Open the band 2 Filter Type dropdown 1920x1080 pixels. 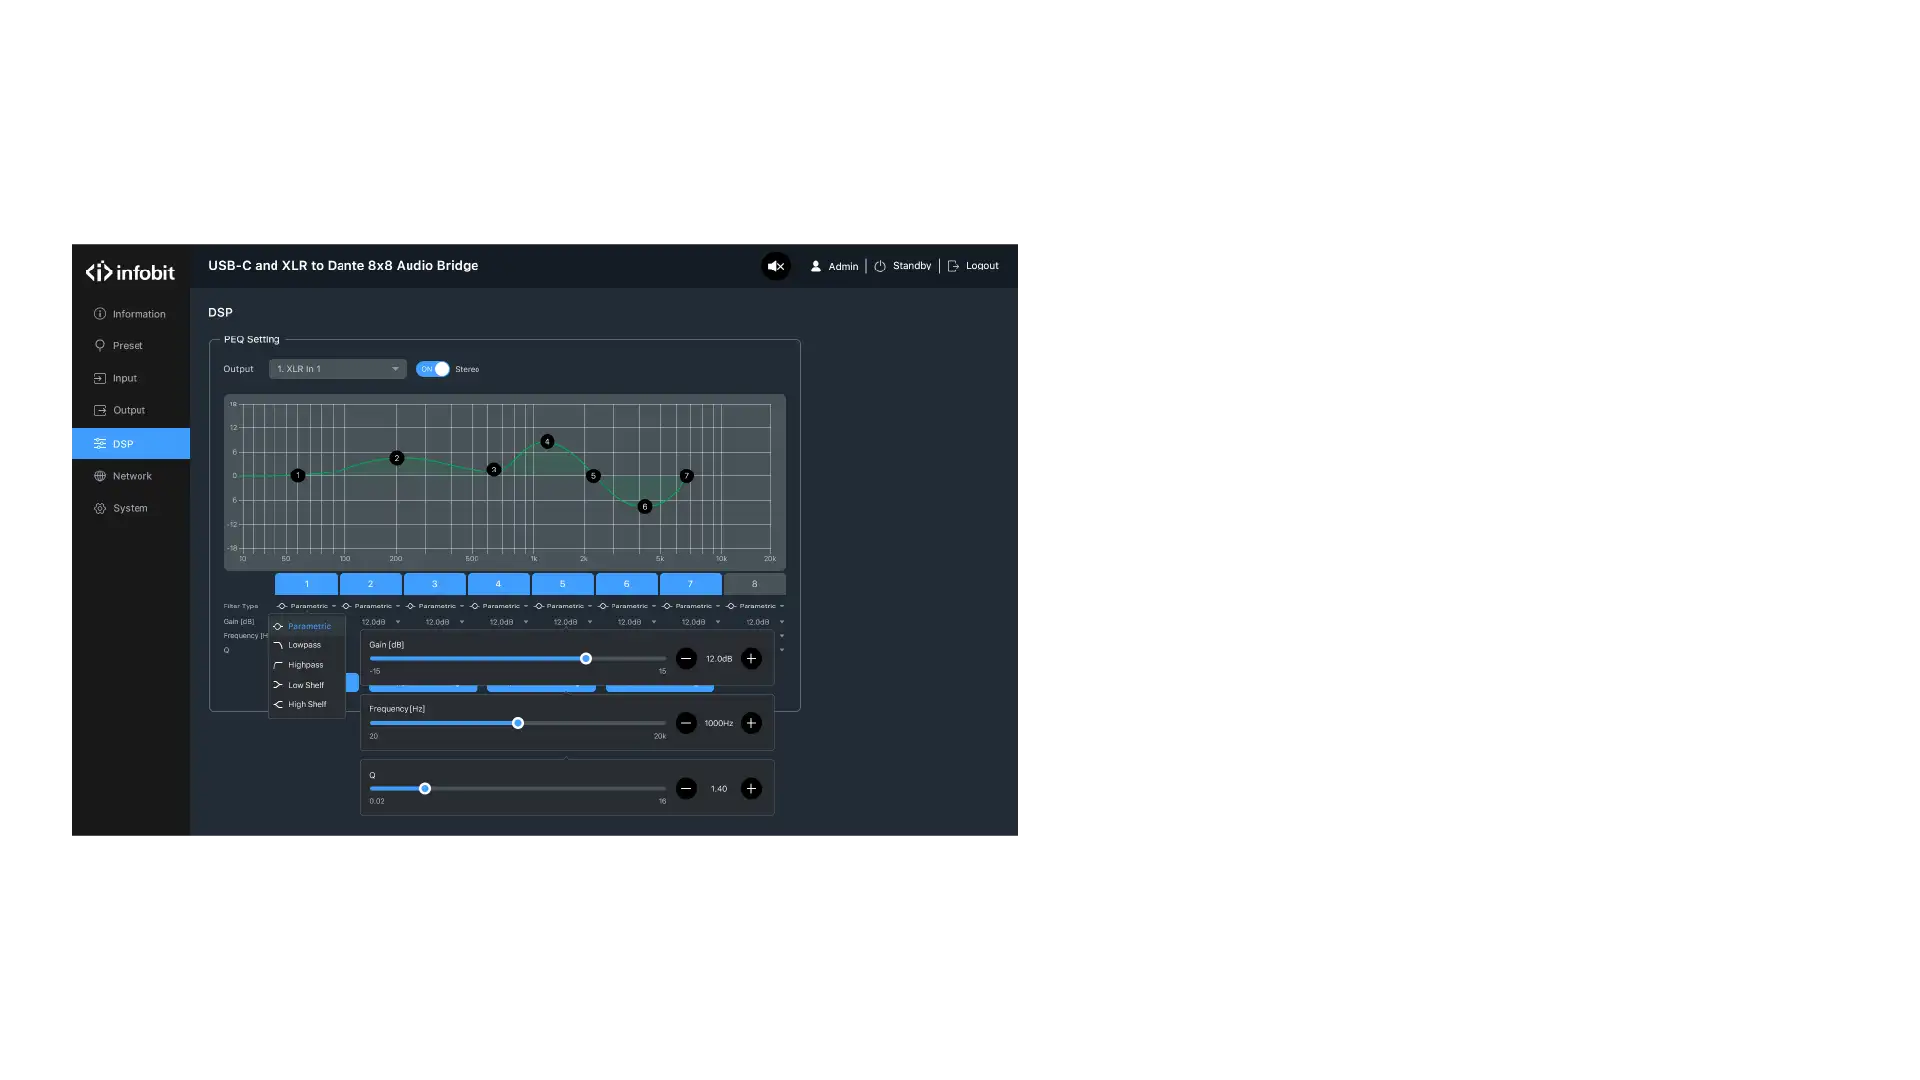[x=370, y=606]
